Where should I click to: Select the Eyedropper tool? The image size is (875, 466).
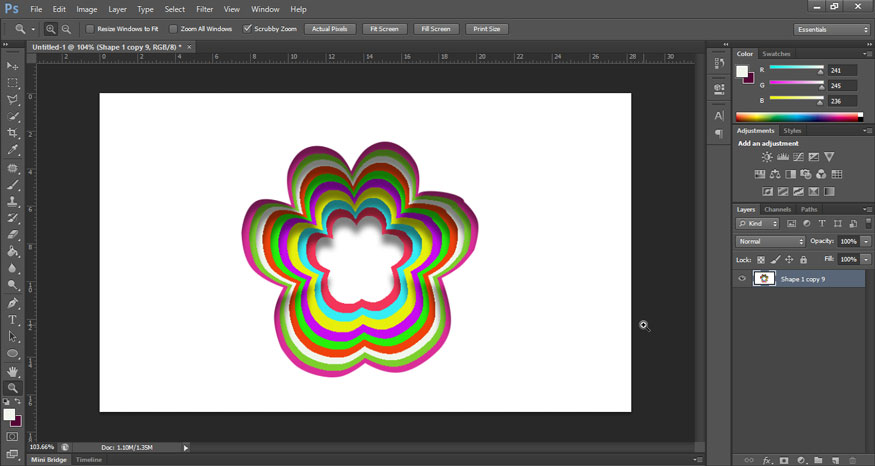coord(13,150)
